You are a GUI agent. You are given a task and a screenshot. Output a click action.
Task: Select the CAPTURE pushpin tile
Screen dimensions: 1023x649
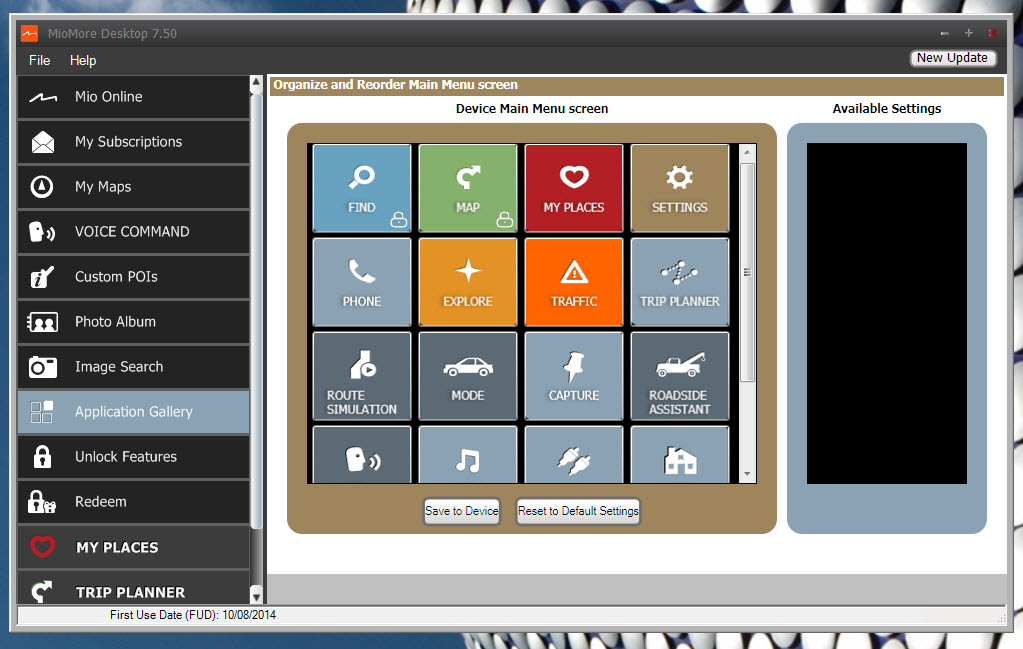click(x=574, y=376)
